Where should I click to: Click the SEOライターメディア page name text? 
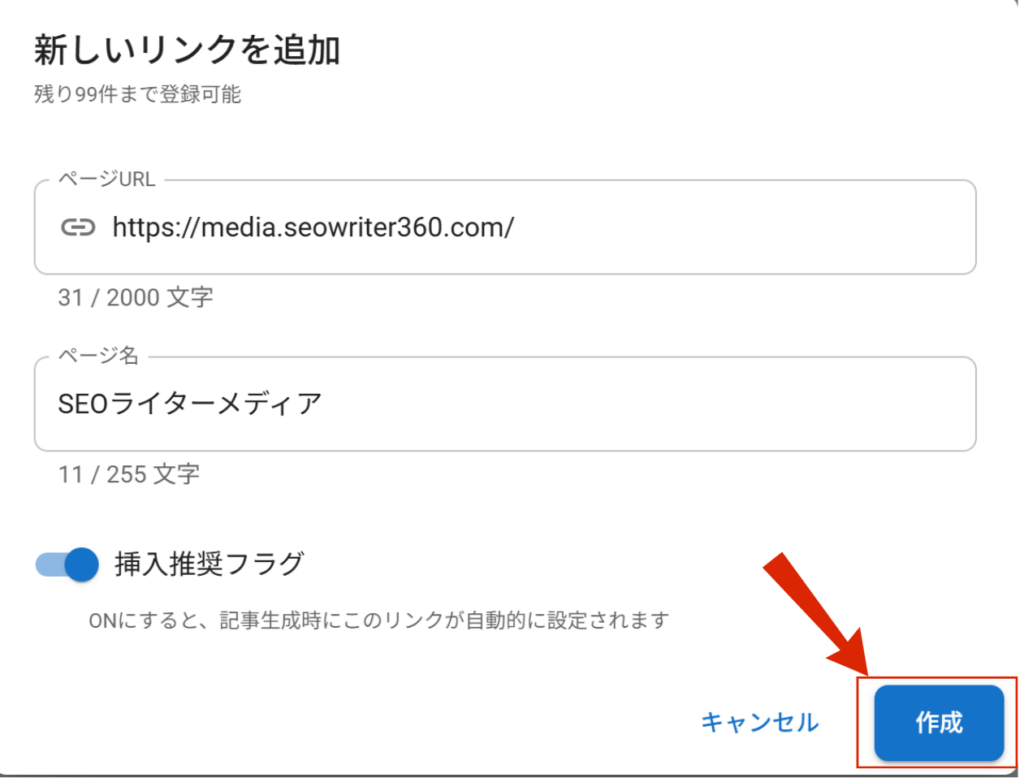tap(190, 404)
